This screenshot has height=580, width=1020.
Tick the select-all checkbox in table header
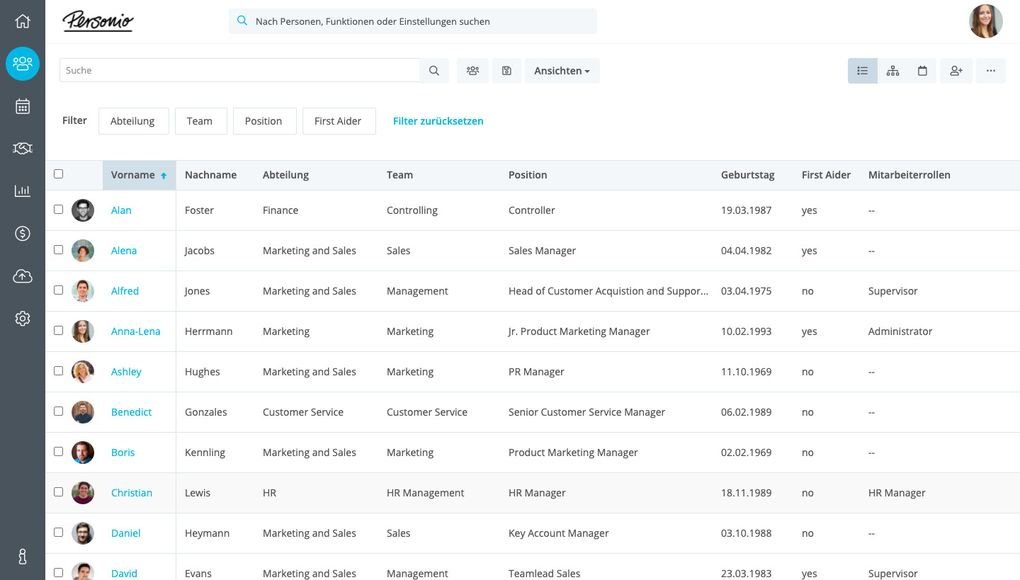pyautogui.click(x=58, y=174)
